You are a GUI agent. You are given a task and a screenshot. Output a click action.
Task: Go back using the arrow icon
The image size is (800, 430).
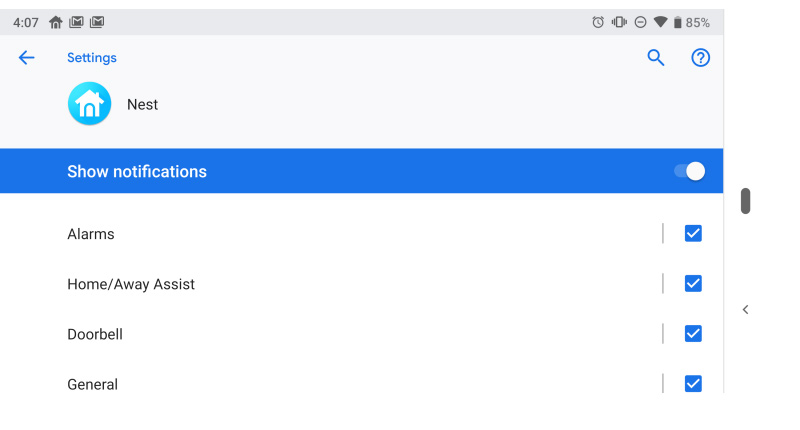[26, 58]
